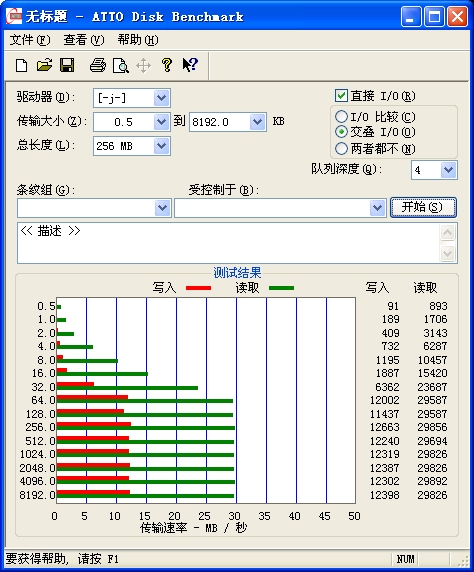Click the NUM status bar indicator
Viewport: 474px width, 572px height.
point(405,559)
